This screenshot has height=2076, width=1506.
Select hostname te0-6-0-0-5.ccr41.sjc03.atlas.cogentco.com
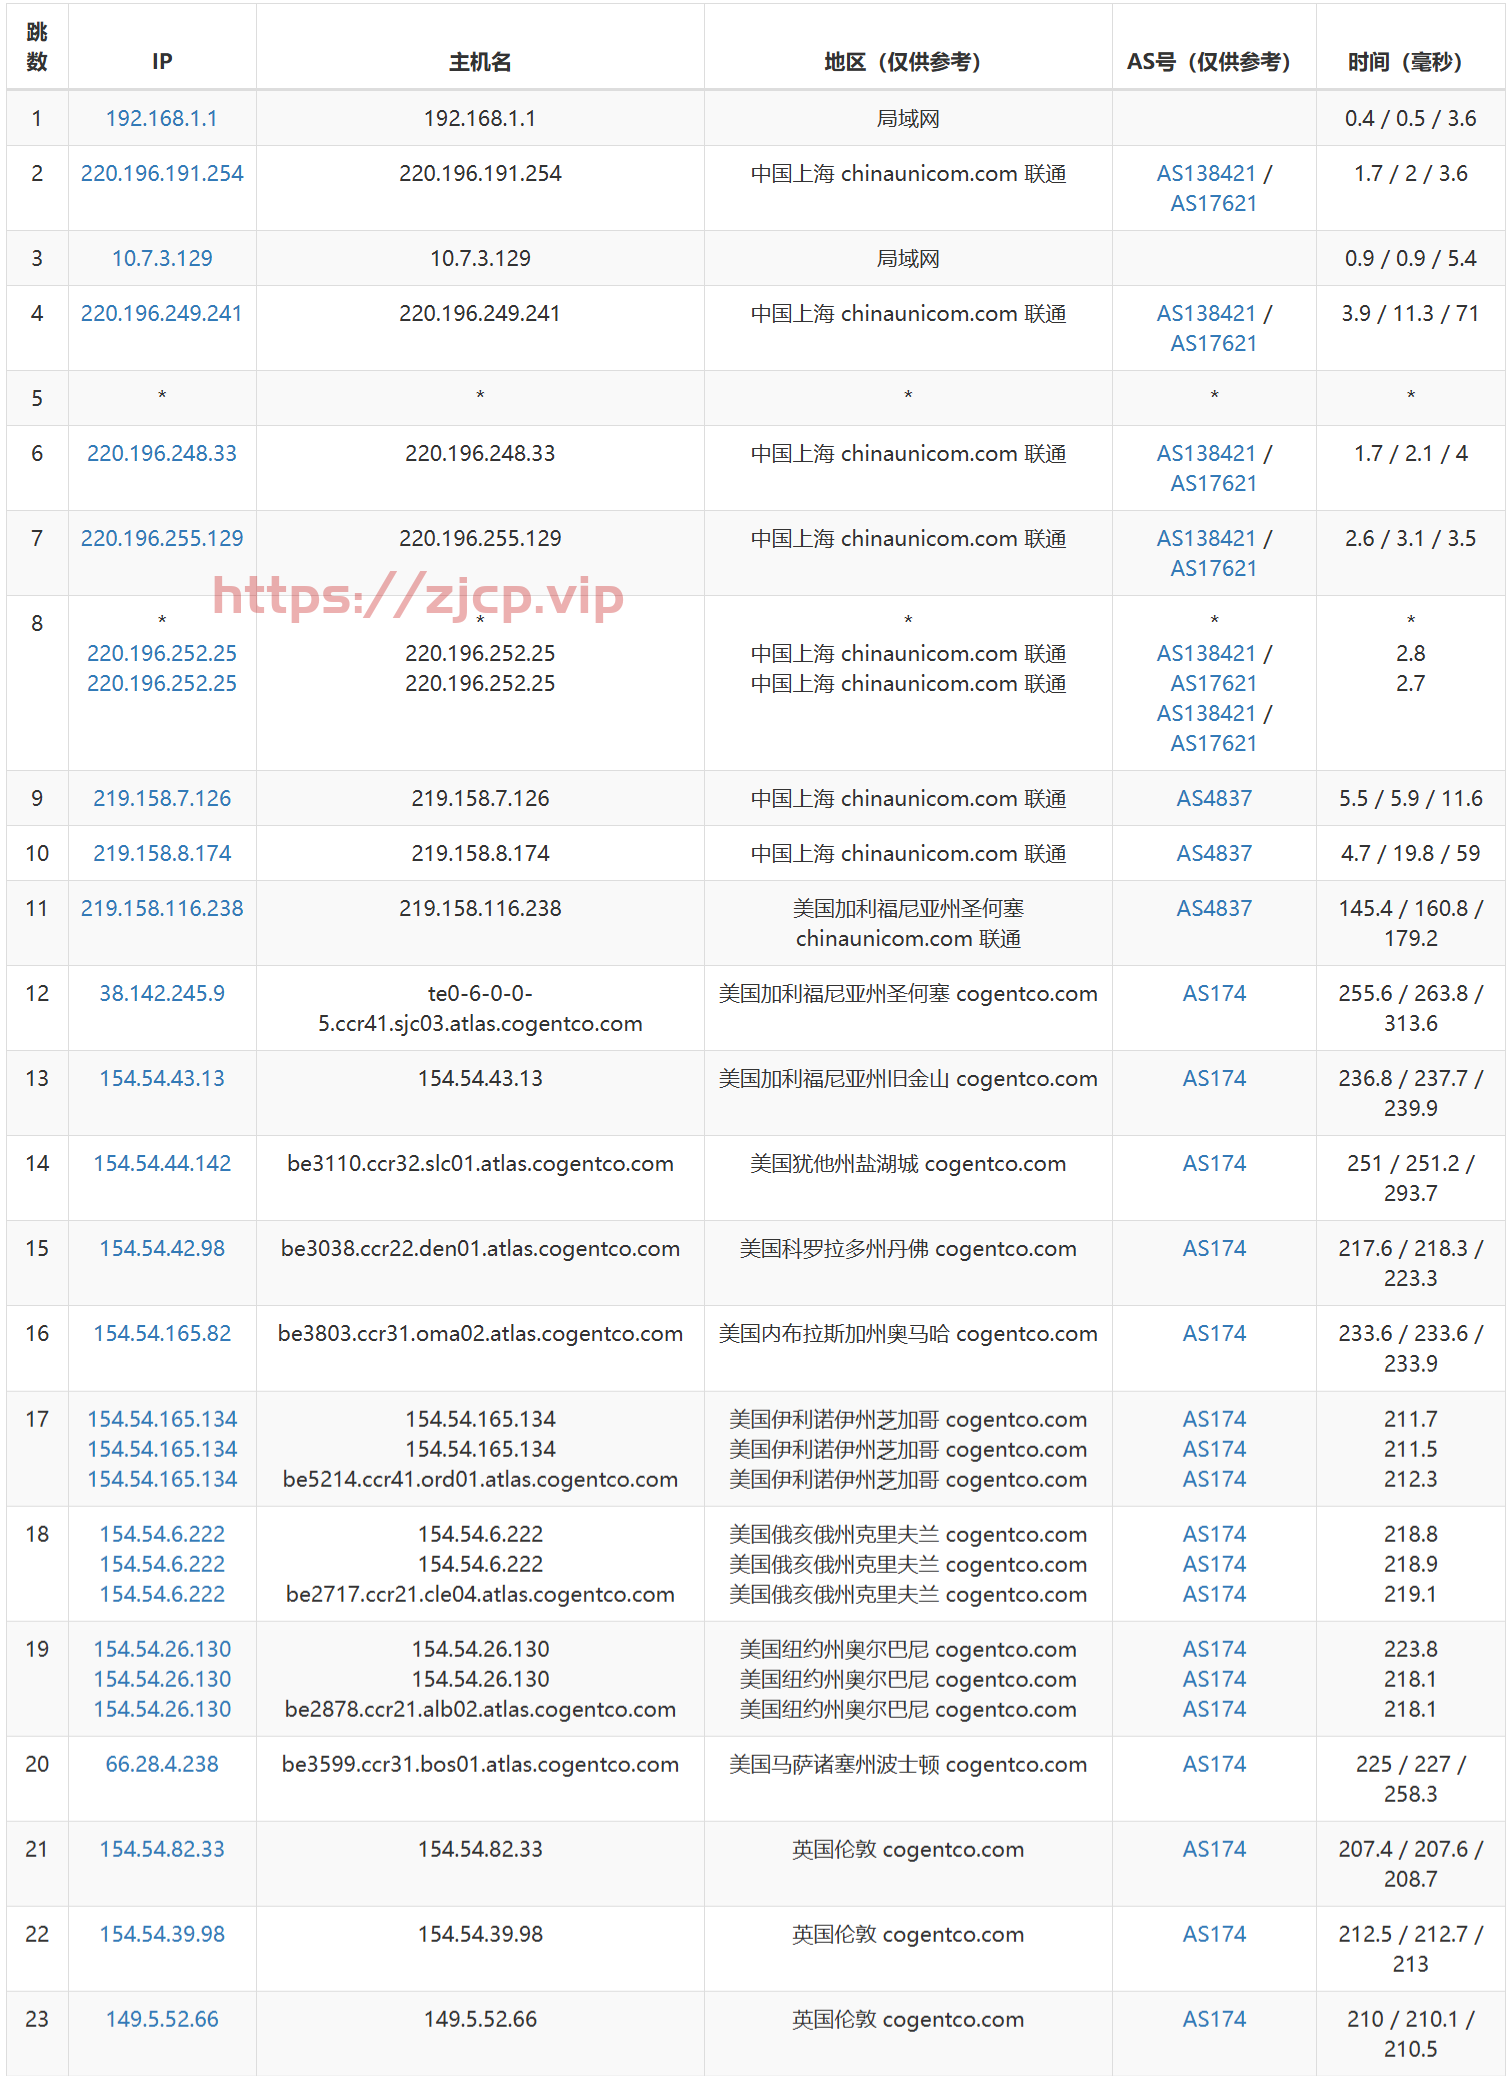tap(480, 1008)
